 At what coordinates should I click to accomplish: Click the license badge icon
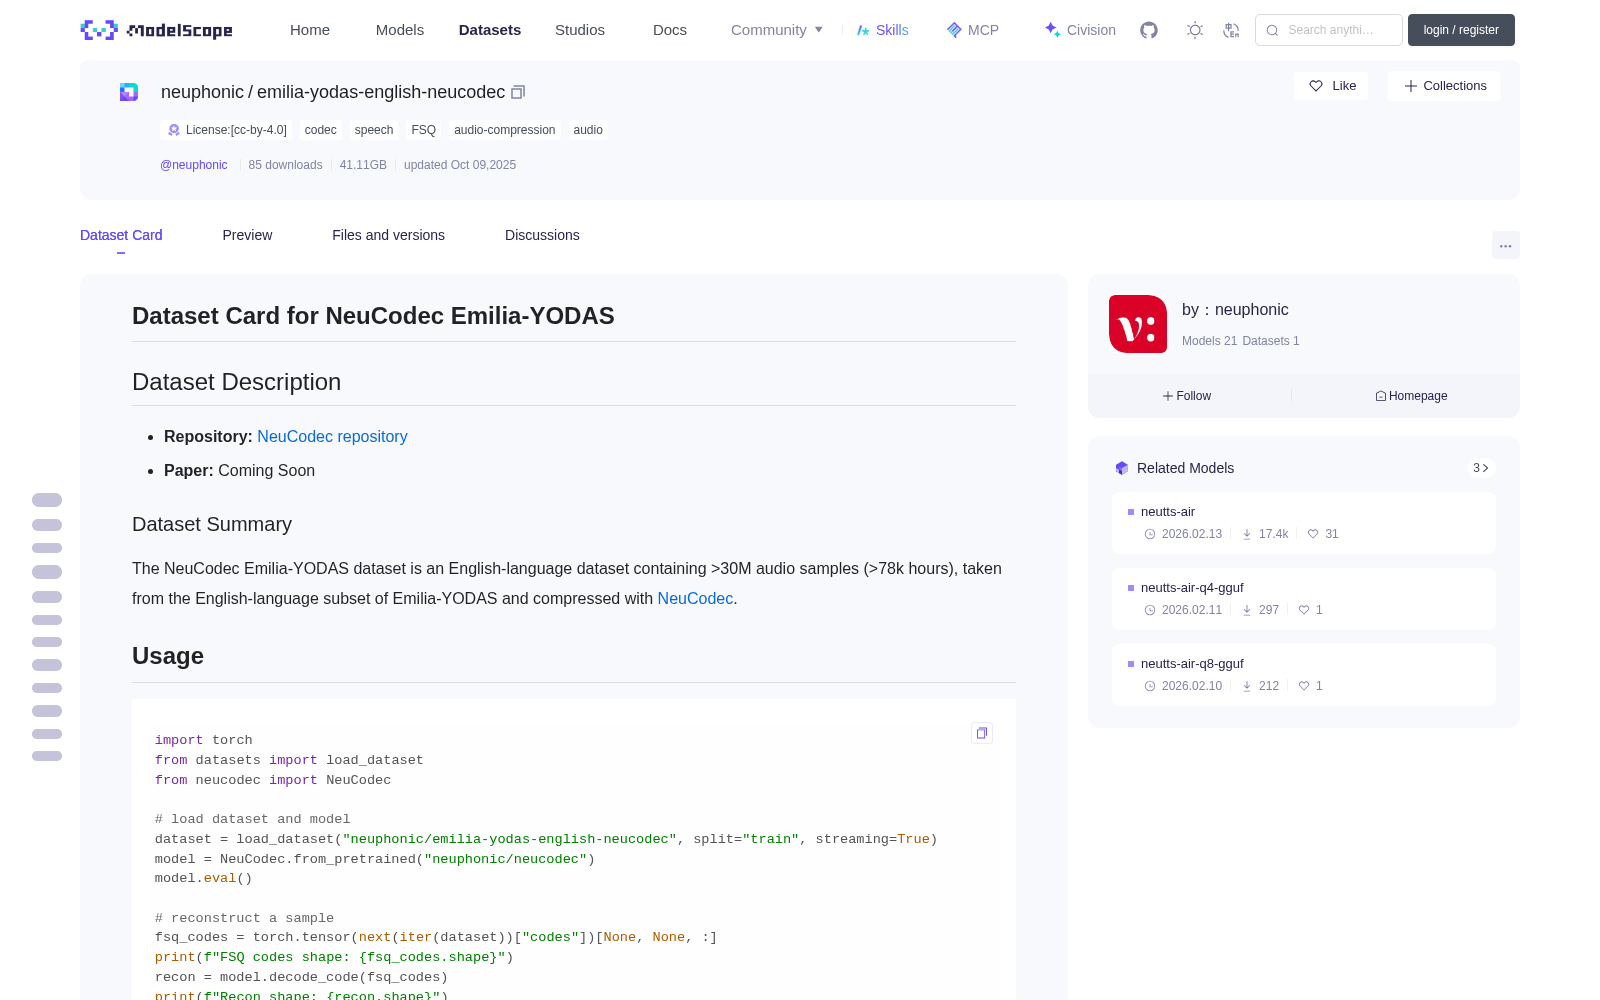click(174, 130)
